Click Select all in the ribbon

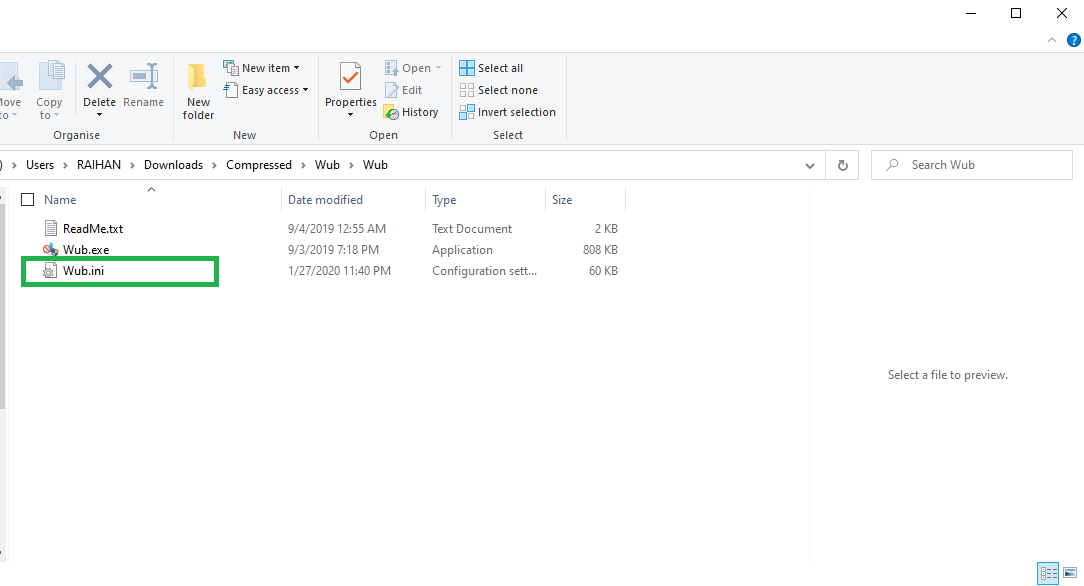pos(491,68)
